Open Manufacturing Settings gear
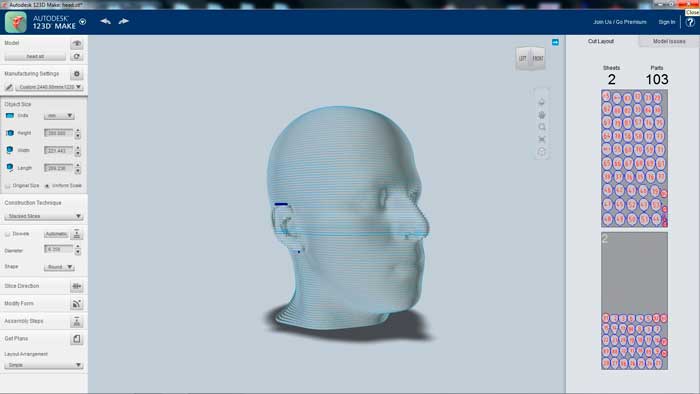 (77, 74)
